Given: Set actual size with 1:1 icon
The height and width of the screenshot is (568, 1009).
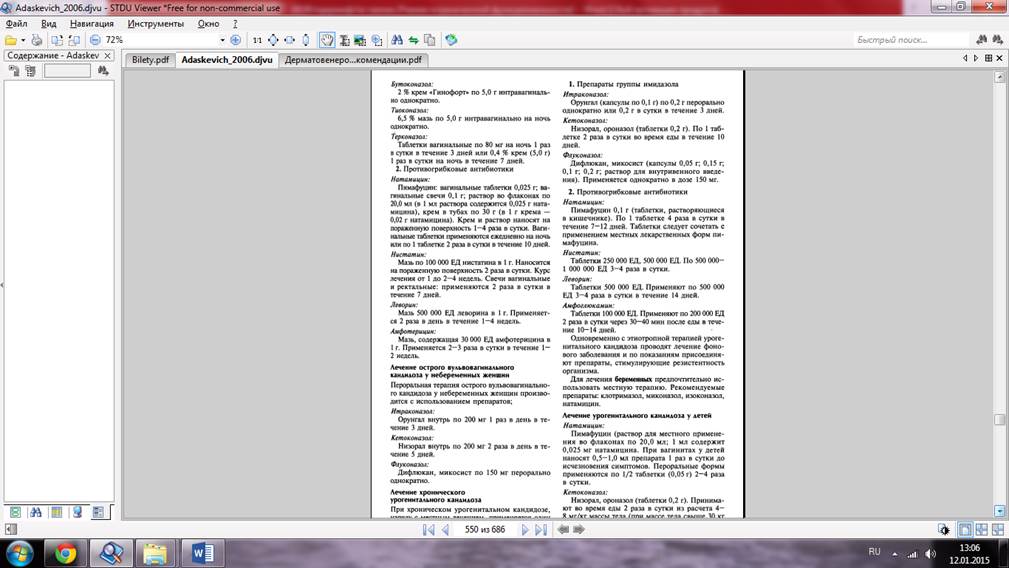Looking at the screenshot, I should [x=257, y=40].
